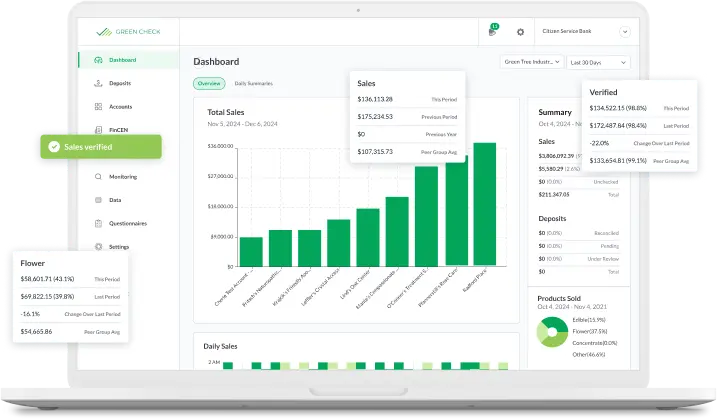Select the Overview tab
The height and width of the screenshot is (419, 717).
(209, 83)
